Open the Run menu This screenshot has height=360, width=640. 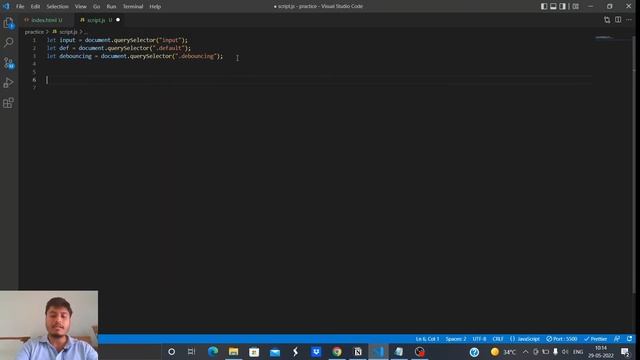pos(111,7)
